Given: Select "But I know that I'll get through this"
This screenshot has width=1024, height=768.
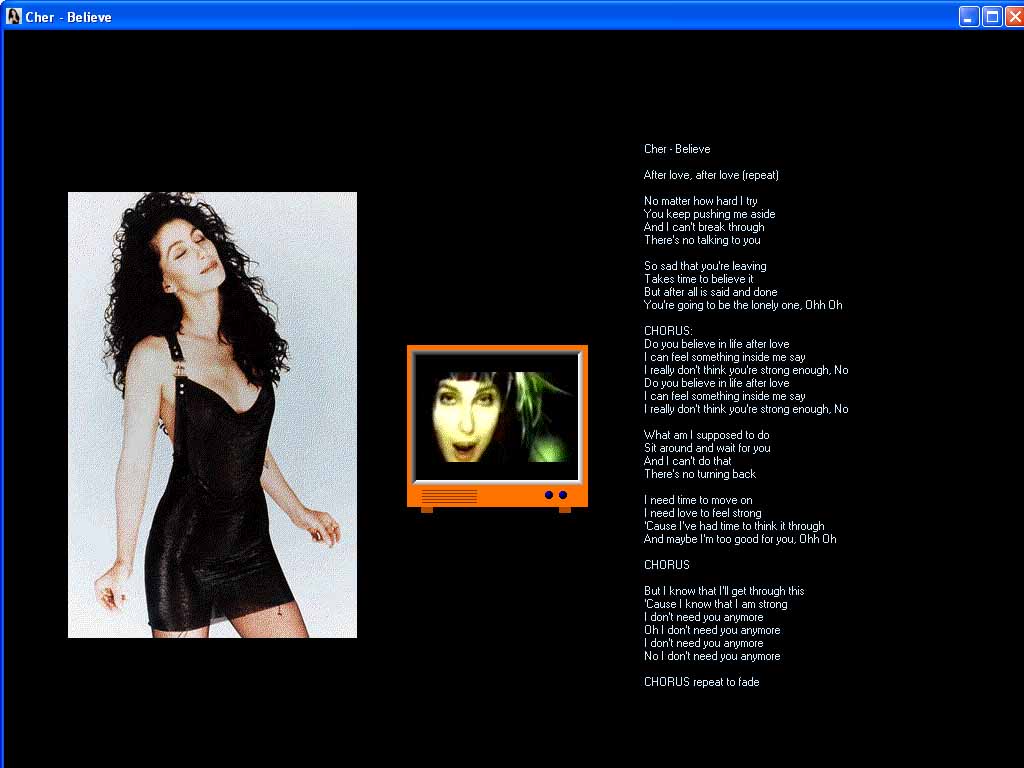Looking at the screenshot, I should (724, 591).
